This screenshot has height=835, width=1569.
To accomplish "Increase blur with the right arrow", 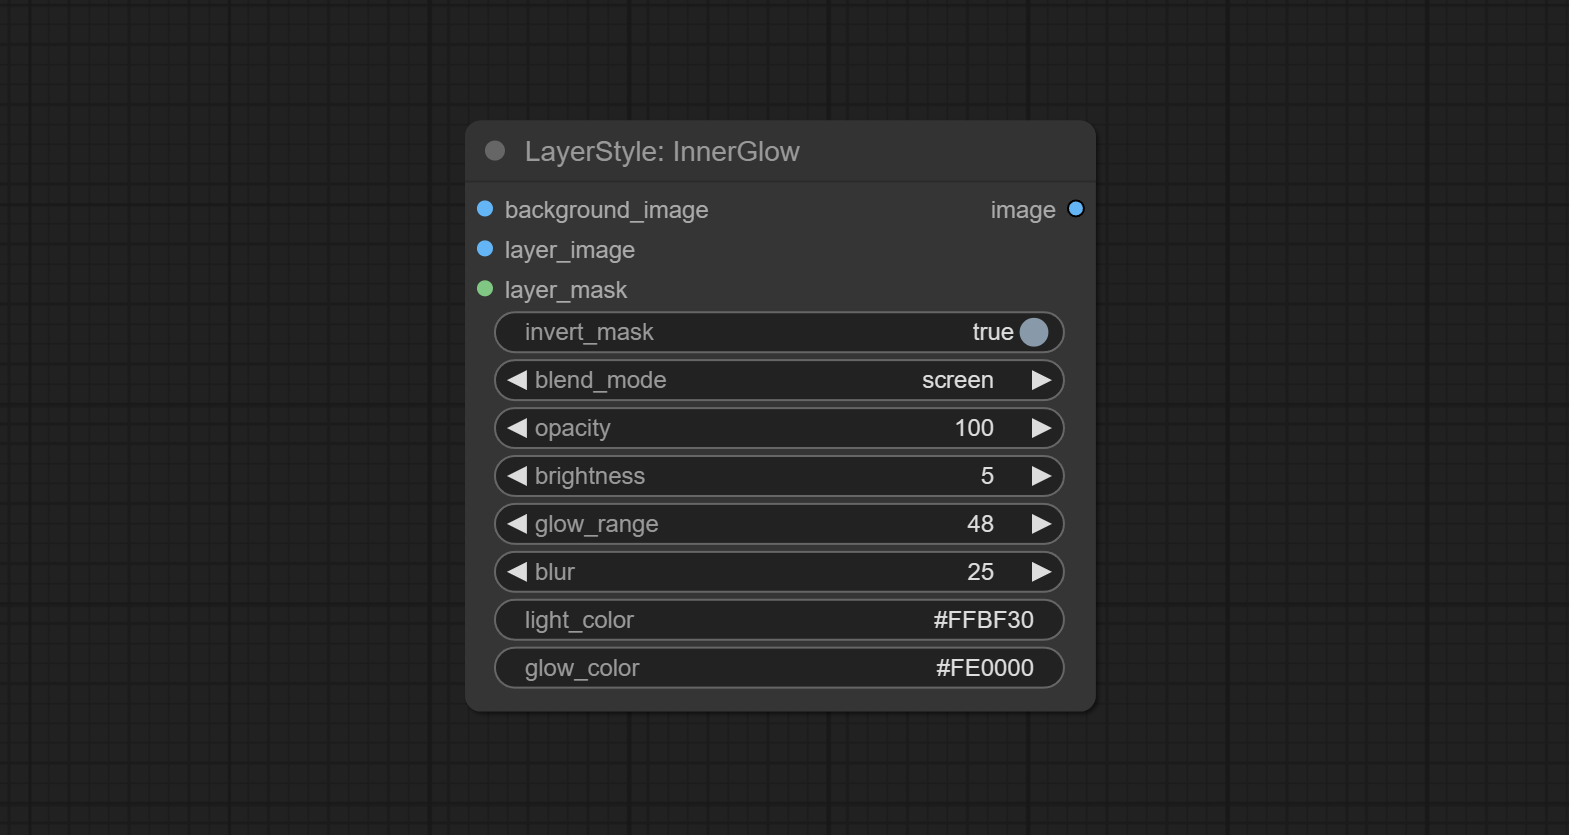I will 1041,572.
